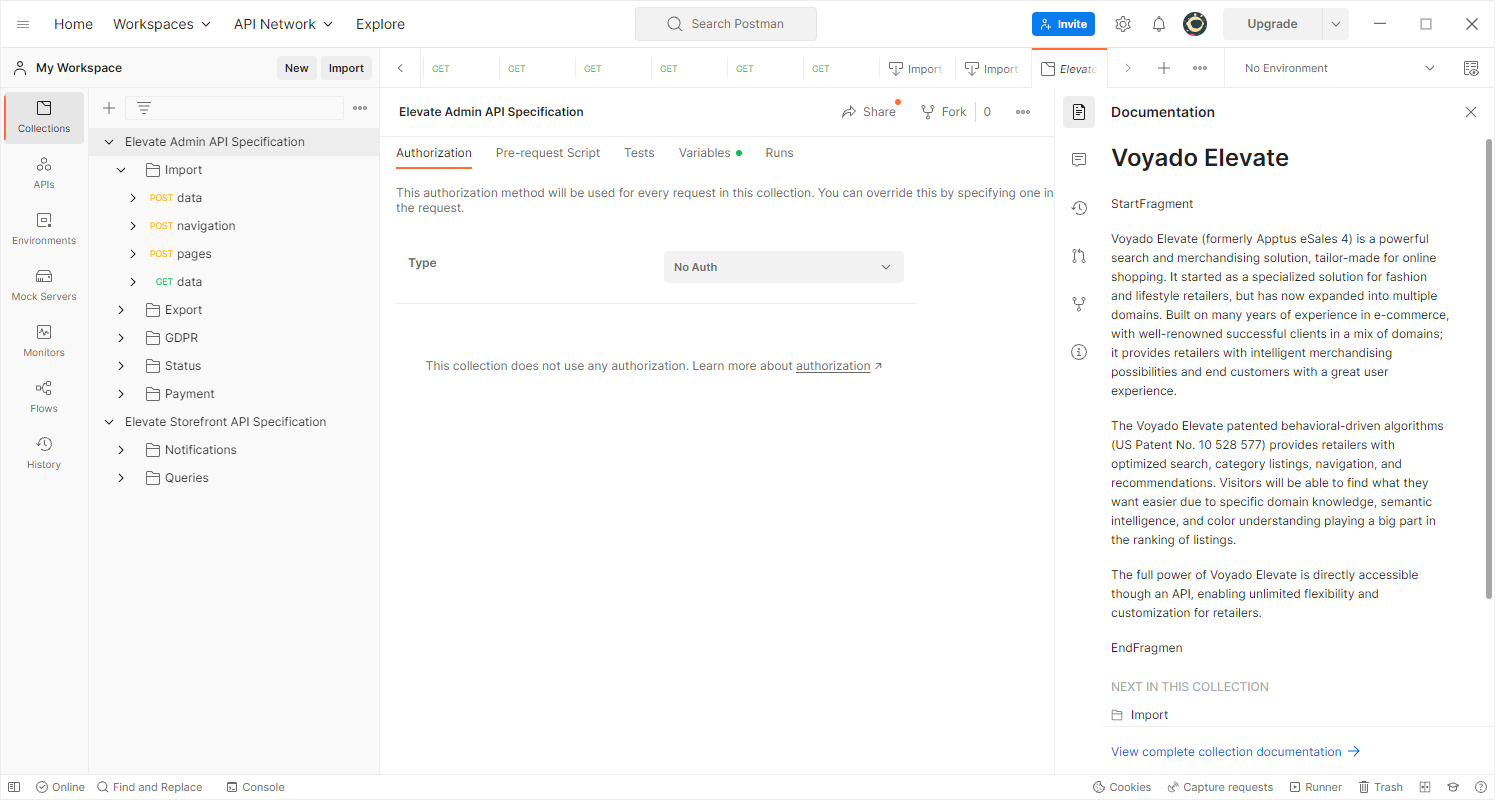The image size is (1495, 800).
Task: Expand the Payment folder
Action: pyautogui.click(x=121, y=394)
